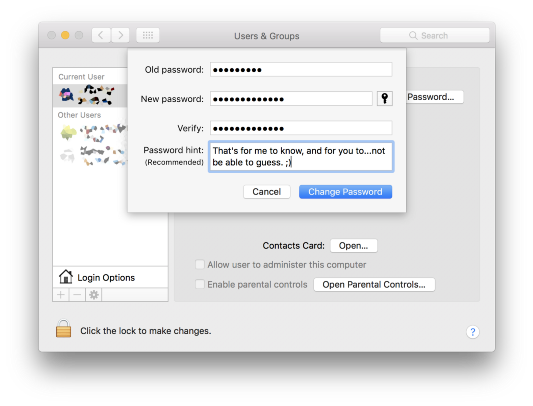
Task: Open Password Assistant key icon
Action: click(385, 99)
